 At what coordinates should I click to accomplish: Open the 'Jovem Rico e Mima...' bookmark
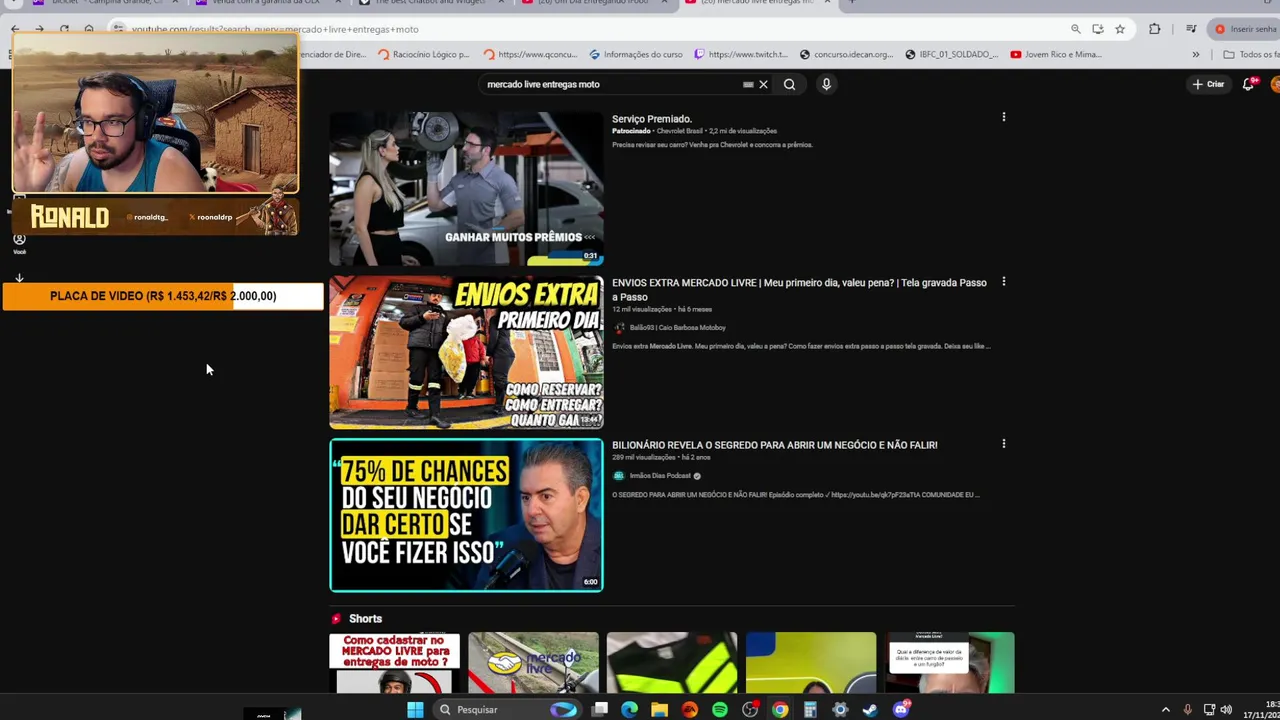pos(1056,54)
